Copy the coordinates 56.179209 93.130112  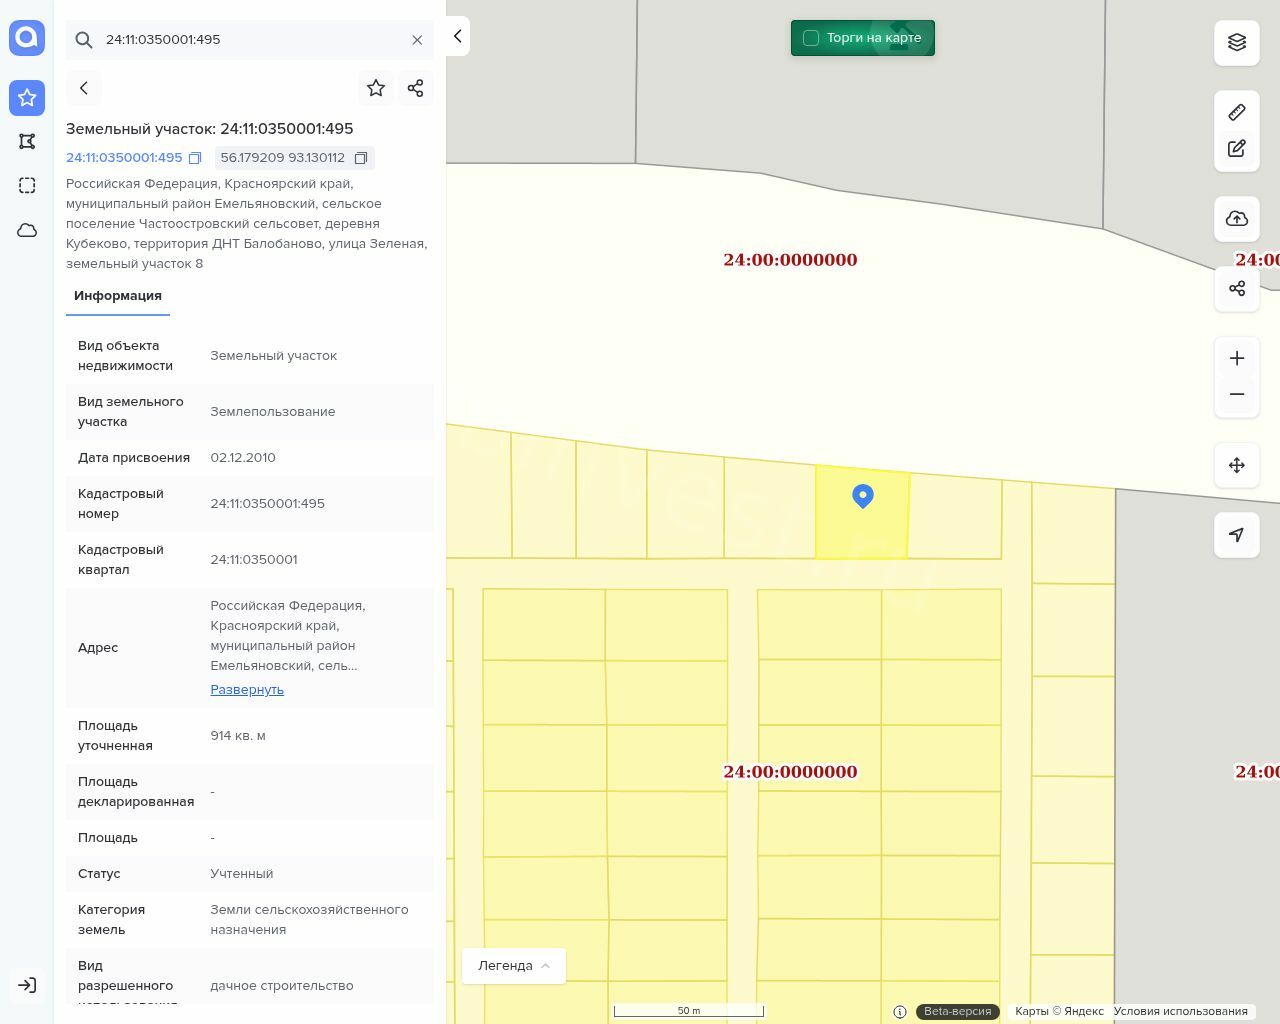(x=361, y=158)
